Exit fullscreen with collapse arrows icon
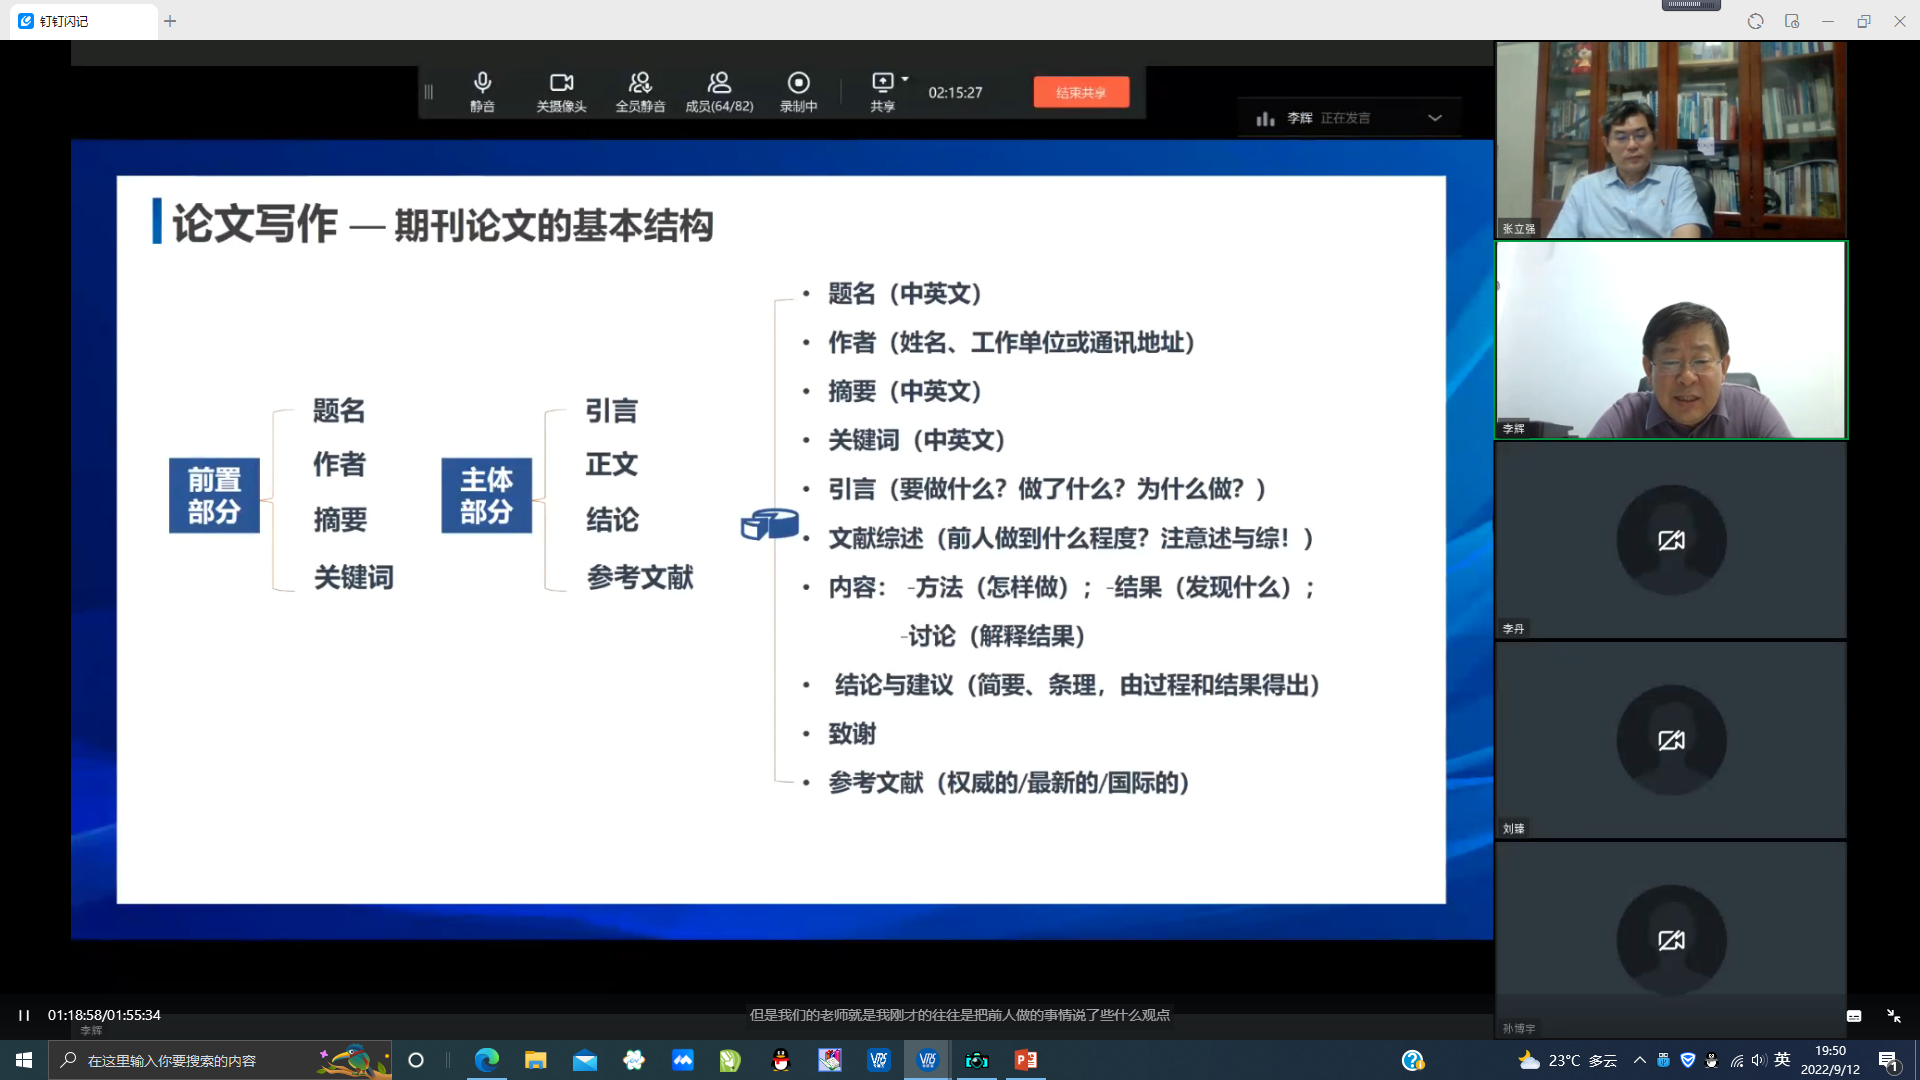Screen dimensions: 1920x1080 1894,1016
